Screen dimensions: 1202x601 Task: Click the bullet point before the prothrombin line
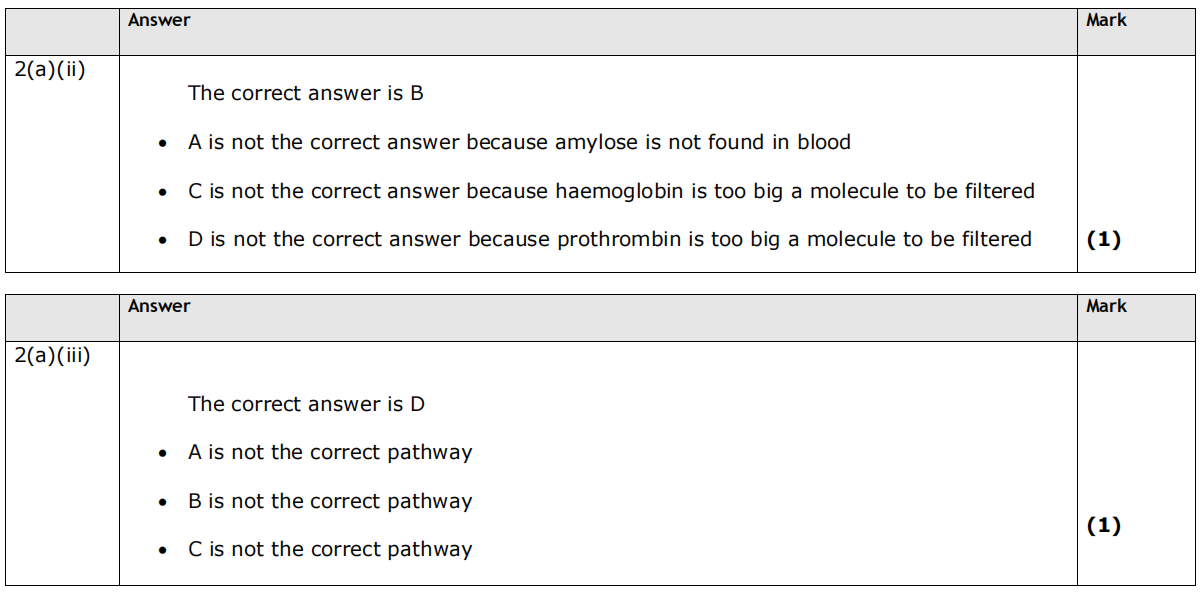point(163,241)
